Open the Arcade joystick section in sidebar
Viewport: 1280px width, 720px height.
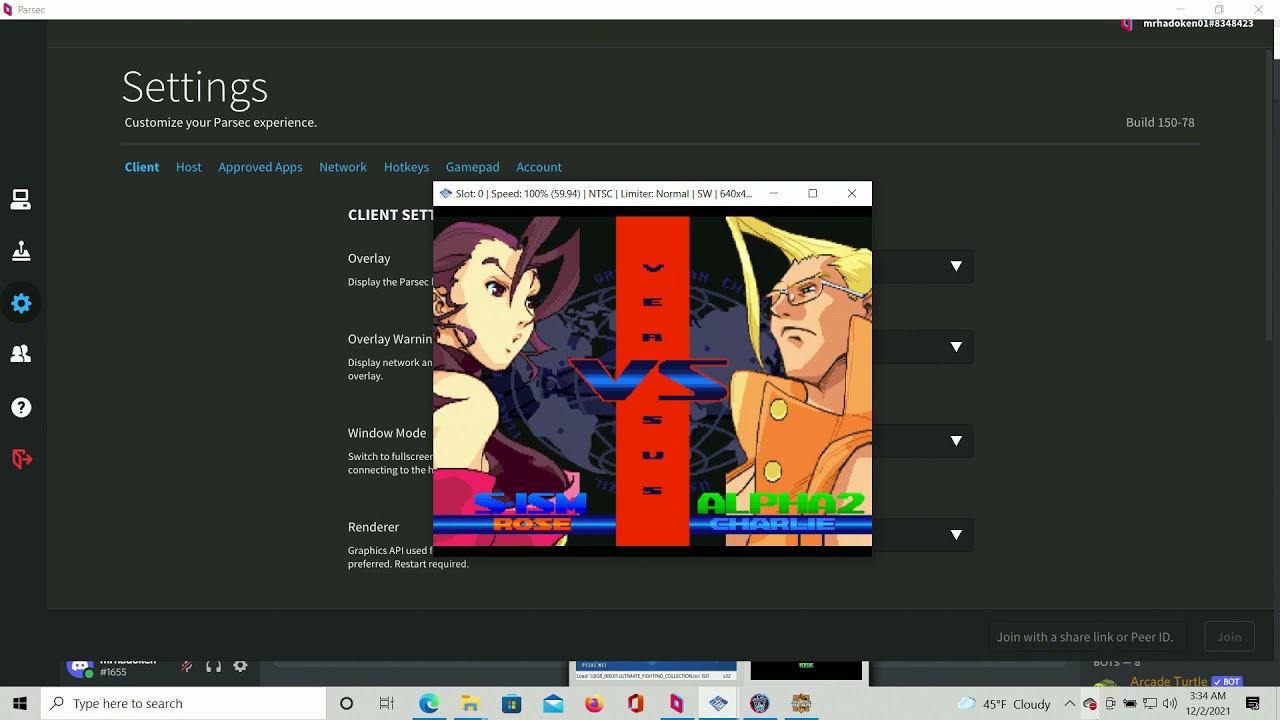coord(21,251)
